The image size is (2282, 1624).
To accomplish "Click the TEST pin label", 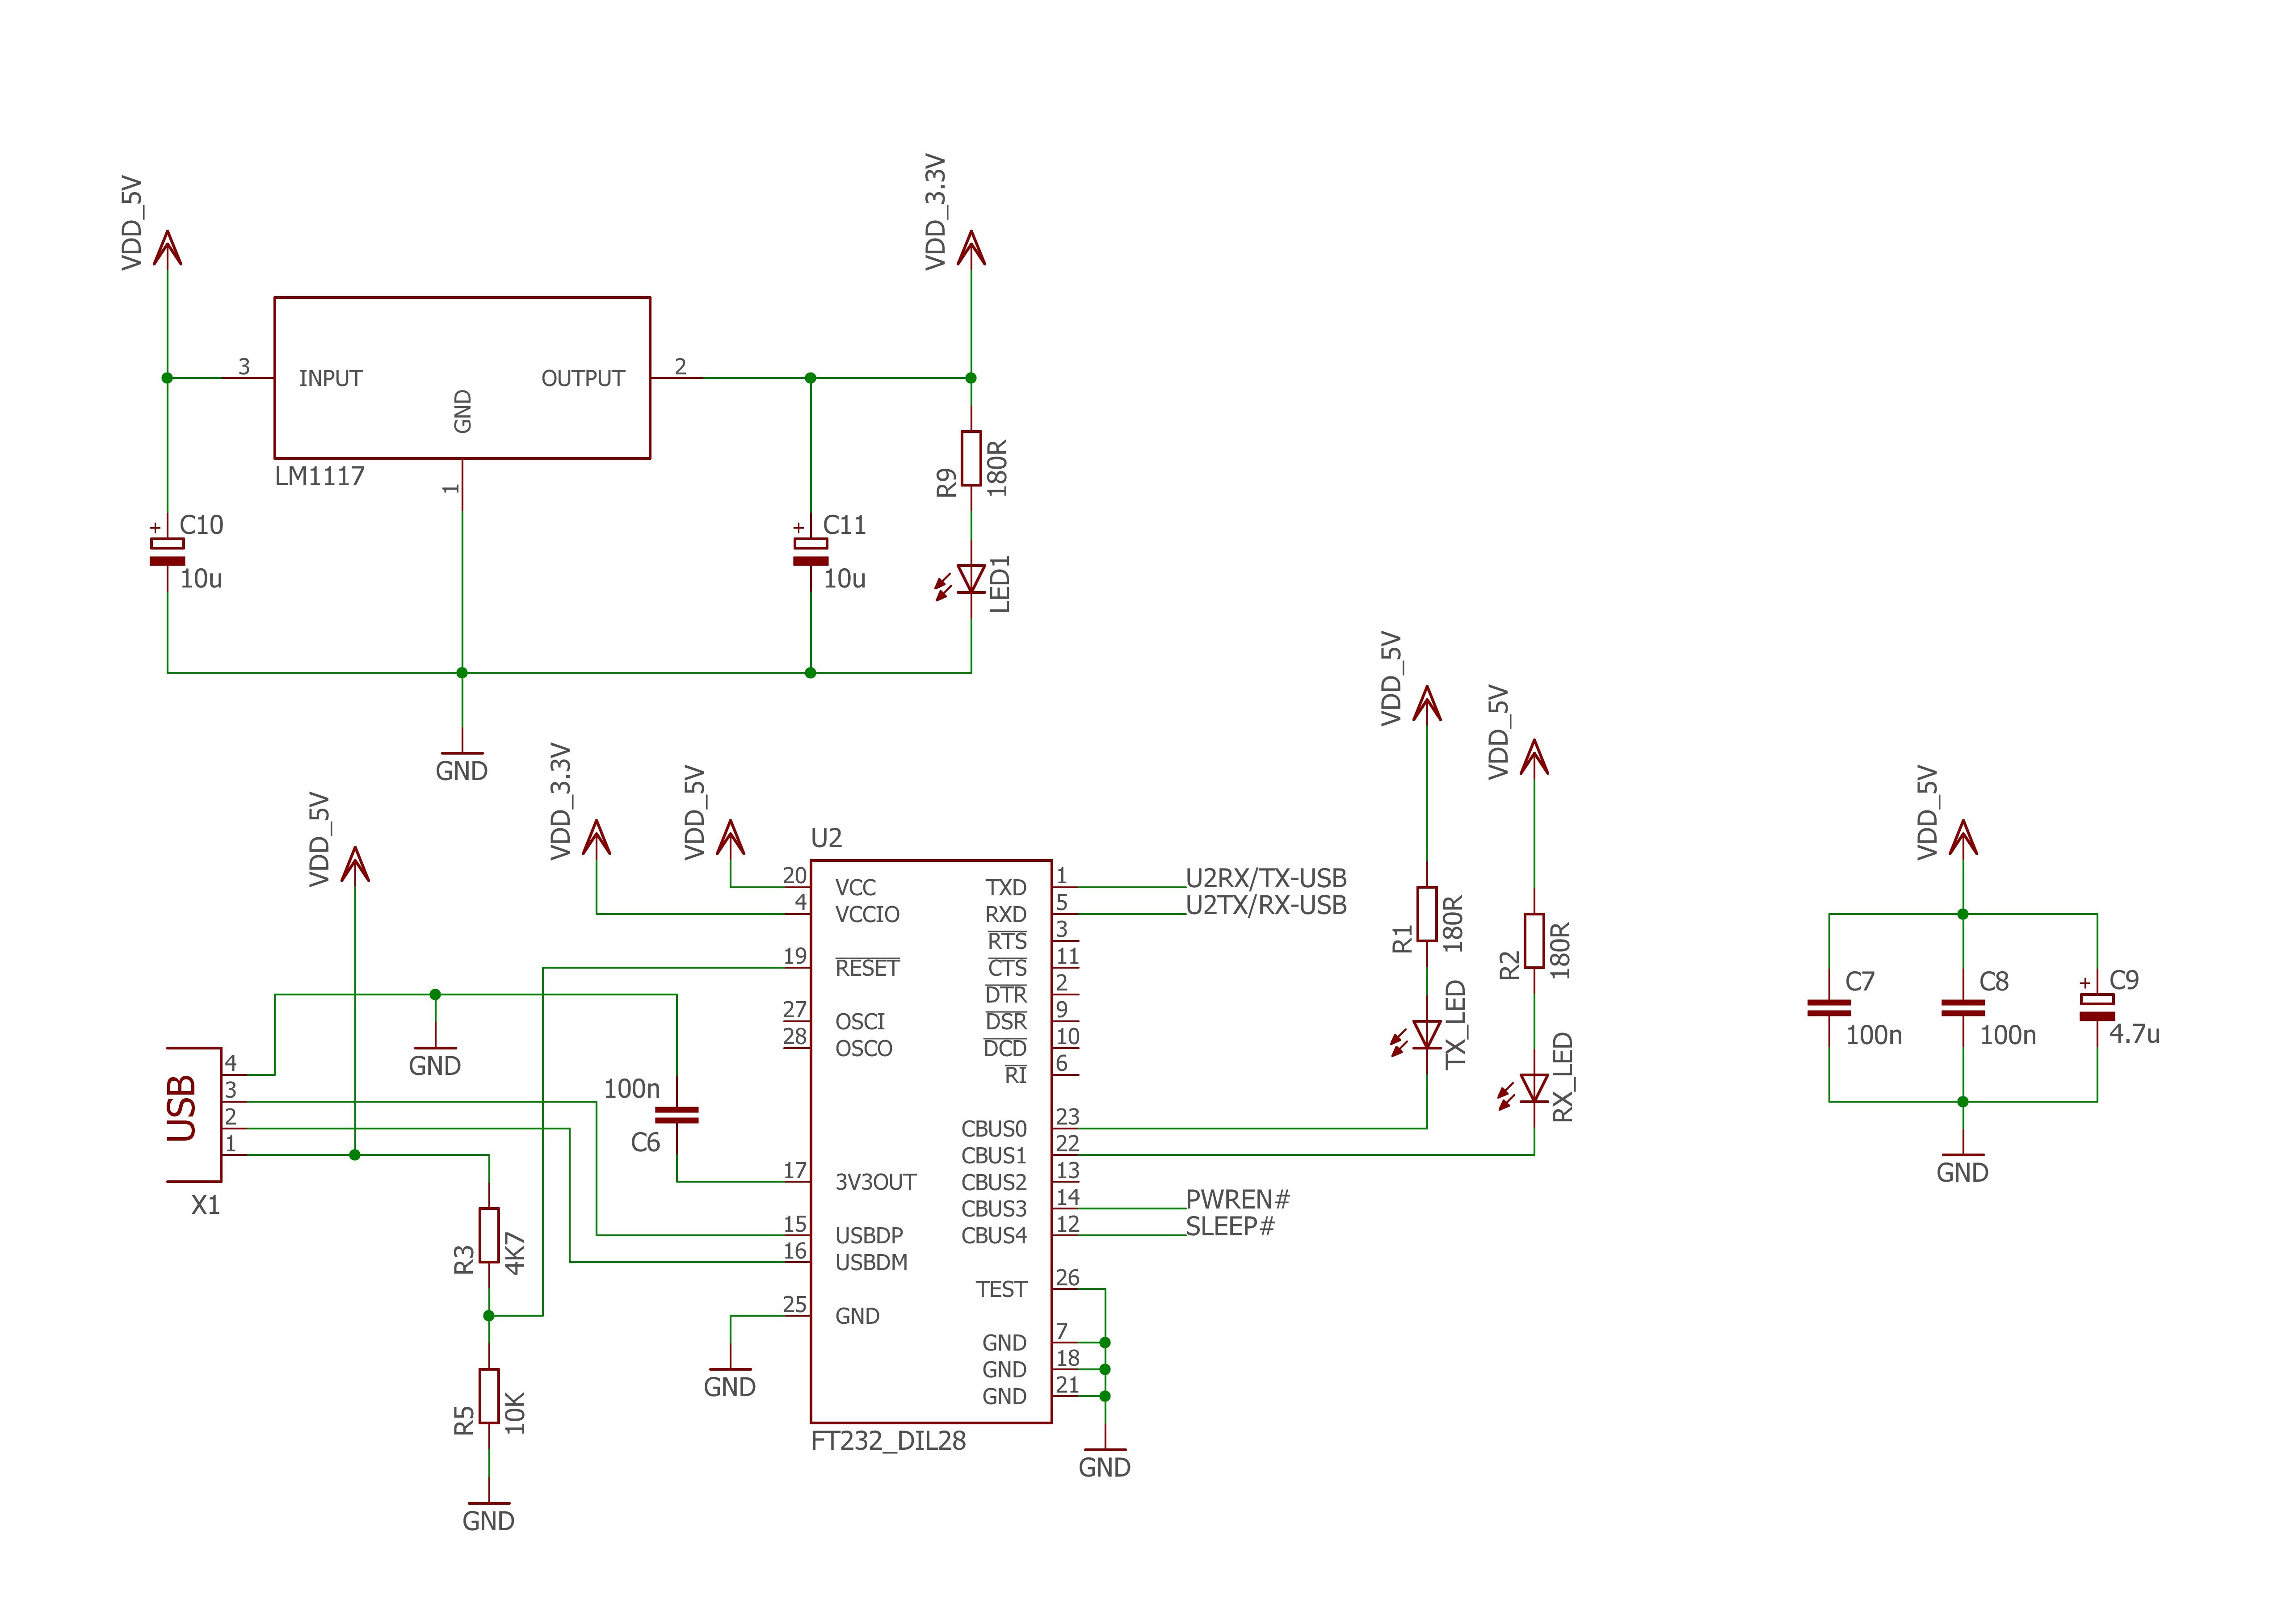I will [1002, 1289].
